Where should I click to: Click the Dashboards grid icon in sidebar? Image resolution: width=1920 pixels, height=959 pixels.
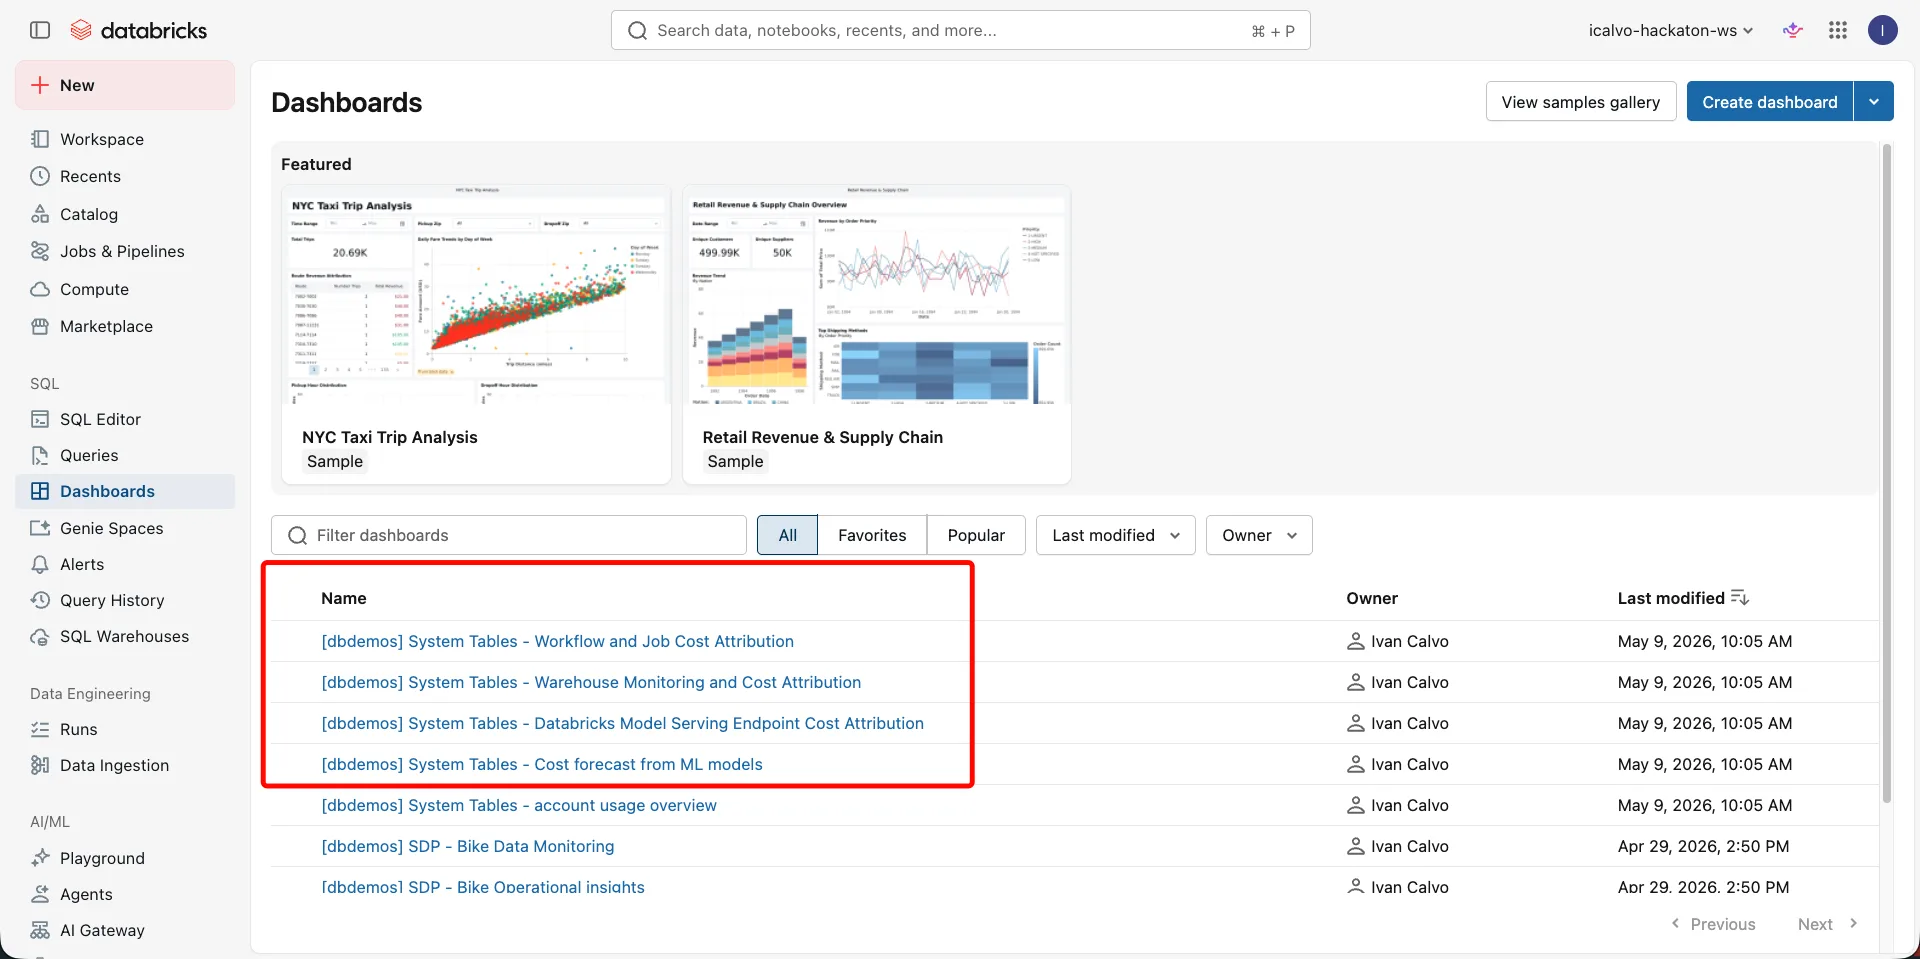[x=40, y=491]
